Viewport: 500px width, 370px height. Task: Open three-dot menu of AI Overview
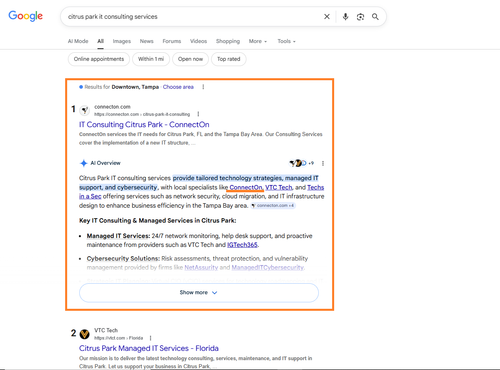point(323,163)
